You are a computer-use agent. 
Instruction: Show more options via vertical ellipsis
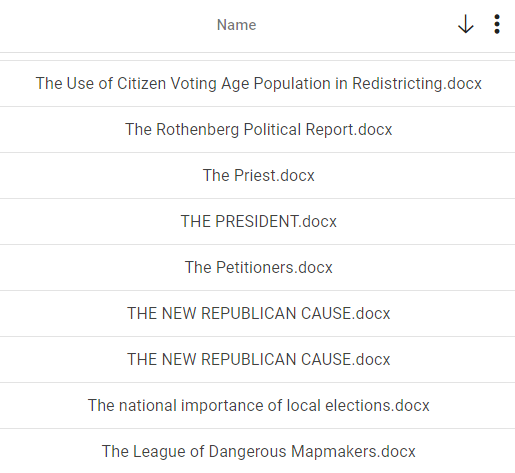pos(497,24)
